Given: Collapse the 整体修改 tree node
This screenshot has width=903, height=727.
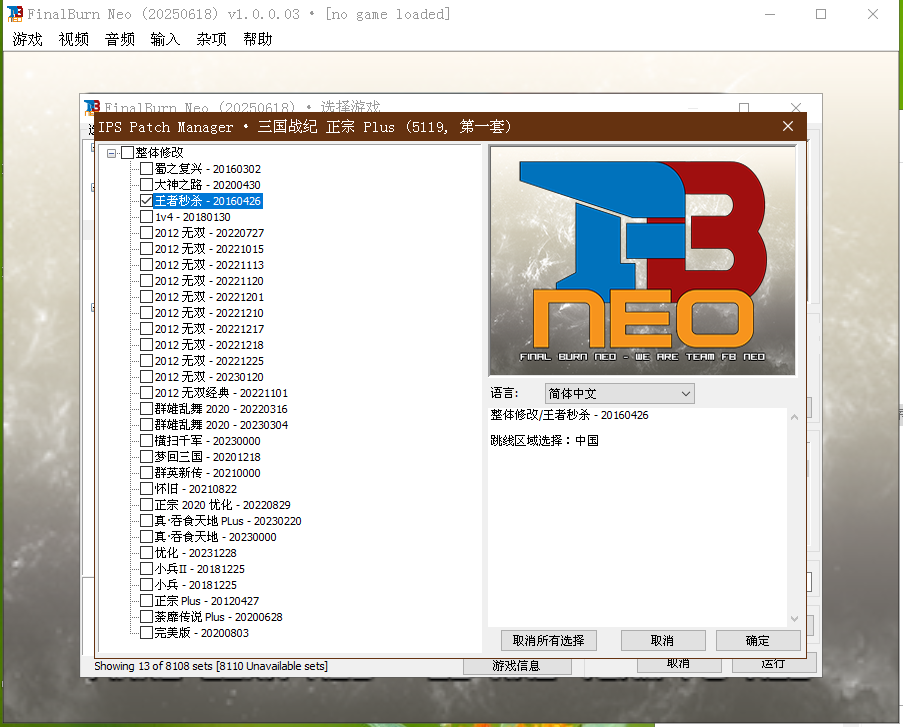Looking at the screenshot, I should point(112,153).
